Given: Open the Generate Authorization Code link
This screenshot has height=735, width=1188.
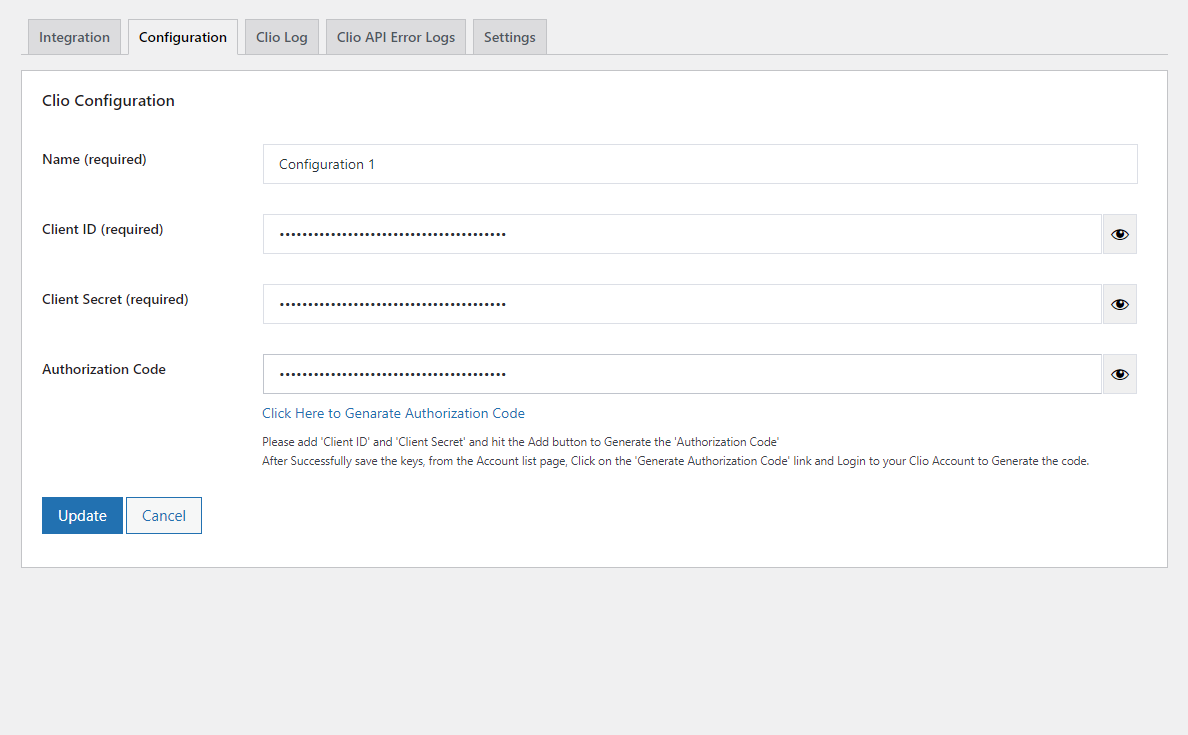Looking at the screenshot, I should pos(393,413).
